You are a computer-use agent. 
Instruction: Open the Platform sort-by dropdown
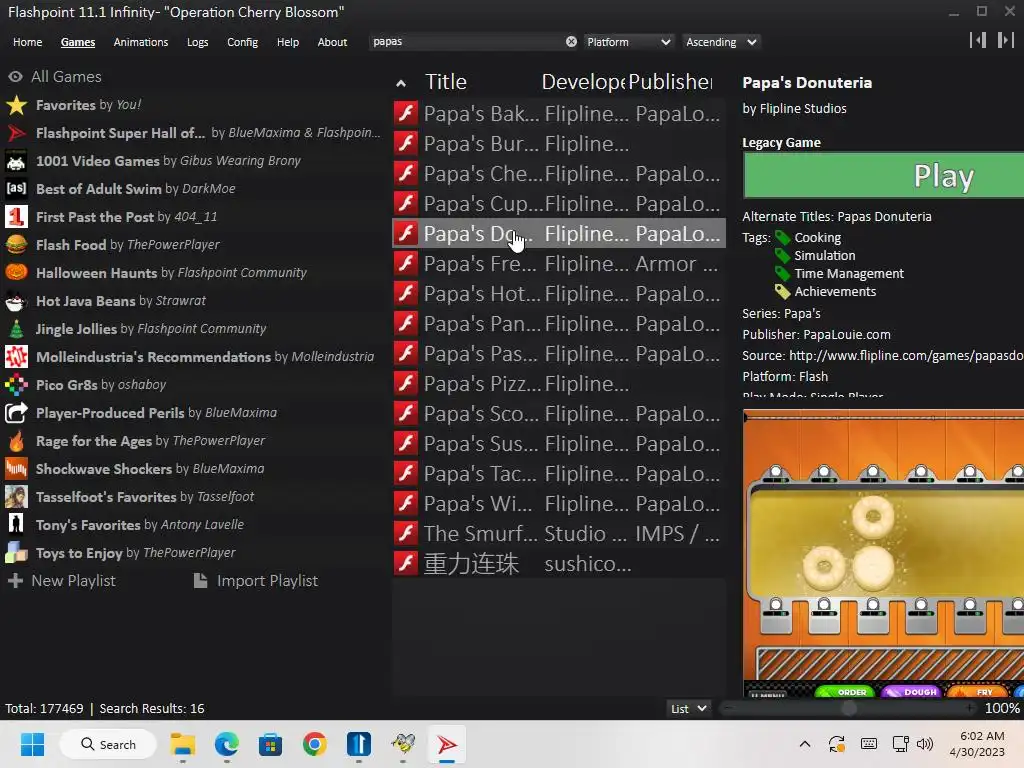tap(628, 42)
